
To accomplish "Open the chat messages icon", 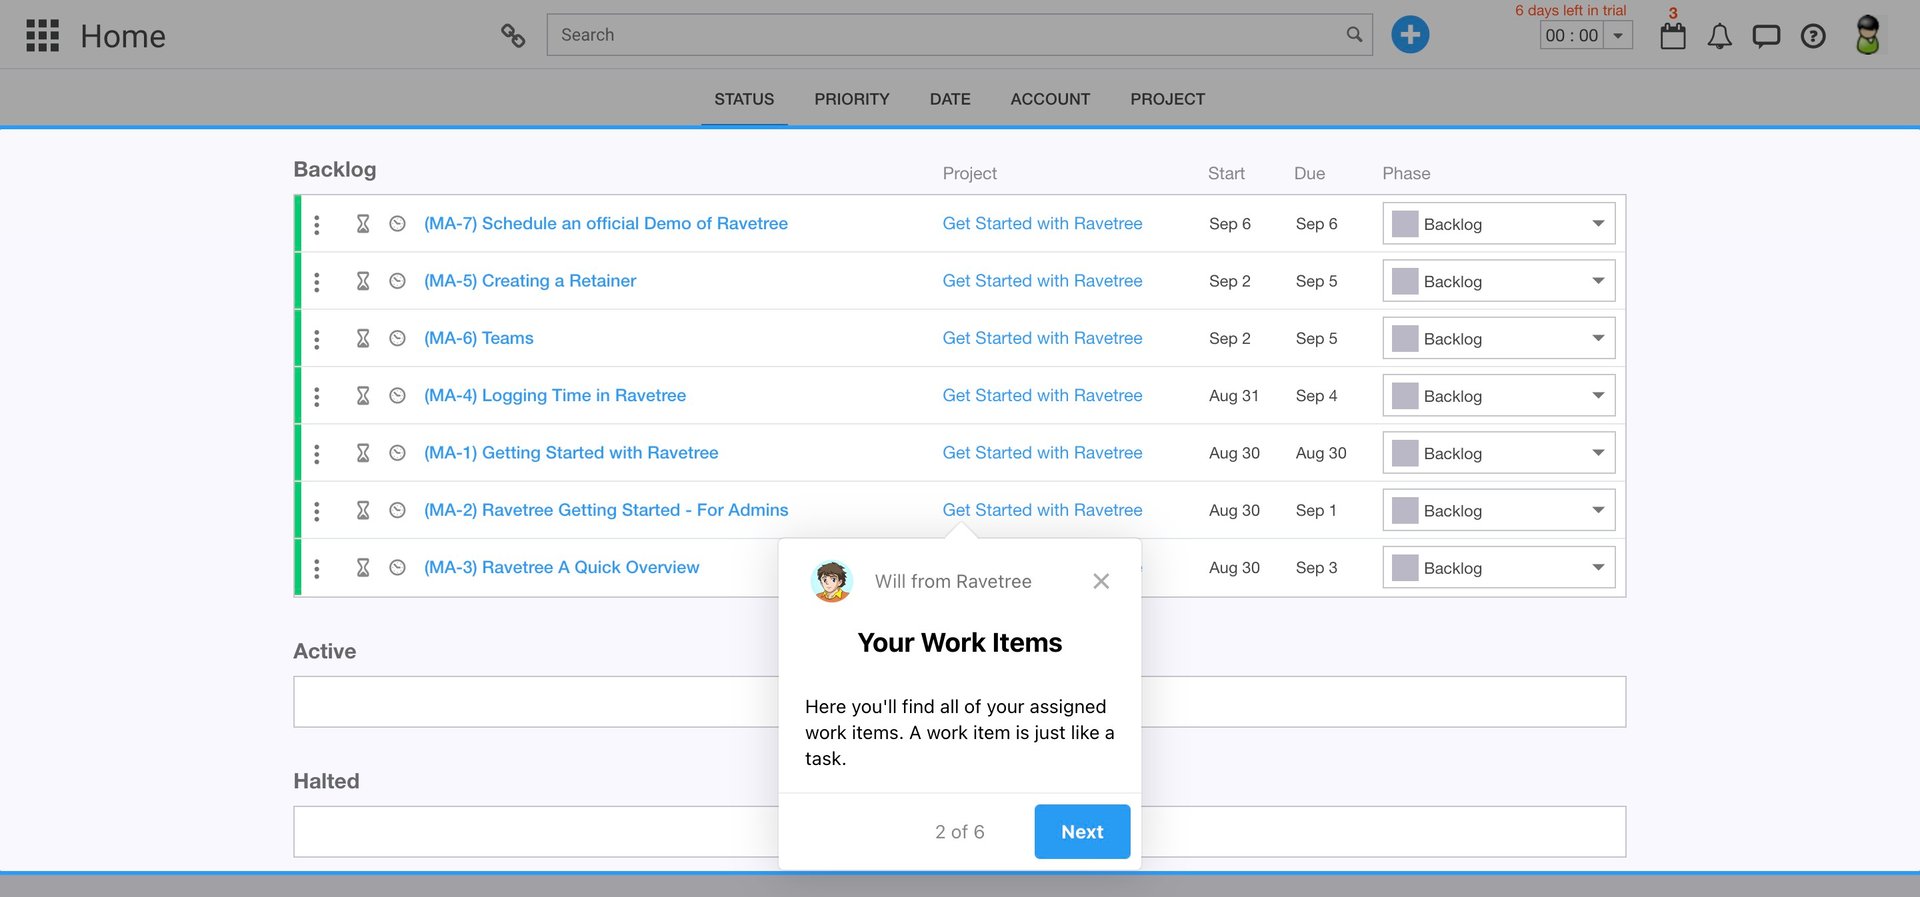I will (1766, 37).
